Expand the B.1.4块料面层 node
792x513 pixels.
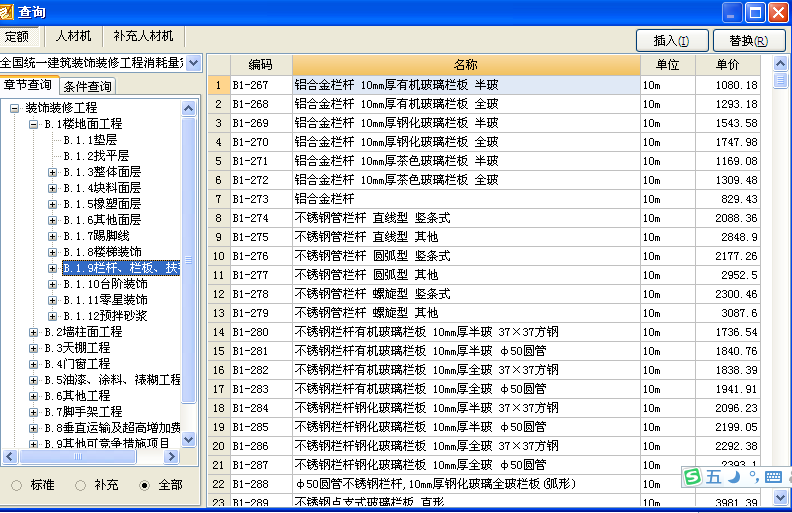[x=53, y=188]
